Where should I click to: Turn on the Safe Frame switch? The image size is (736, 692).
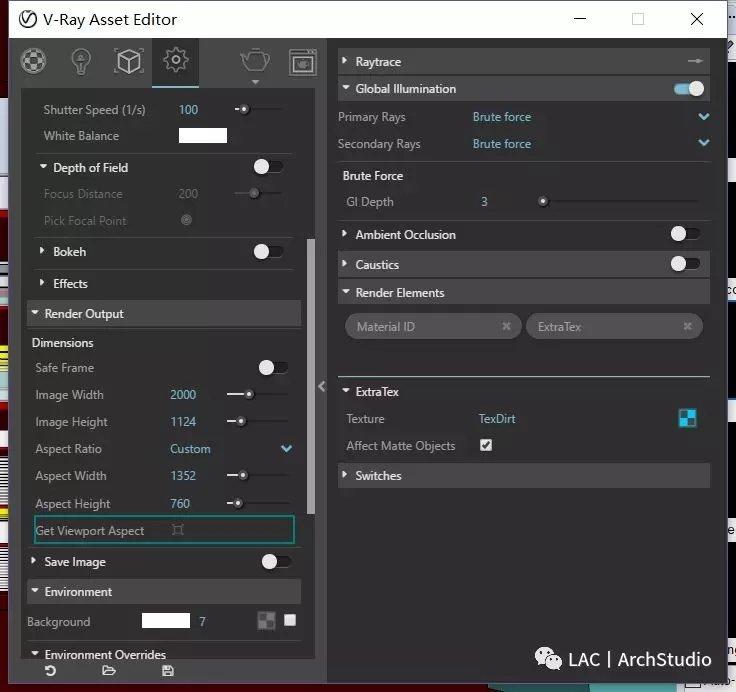click(x=273, y=368)
